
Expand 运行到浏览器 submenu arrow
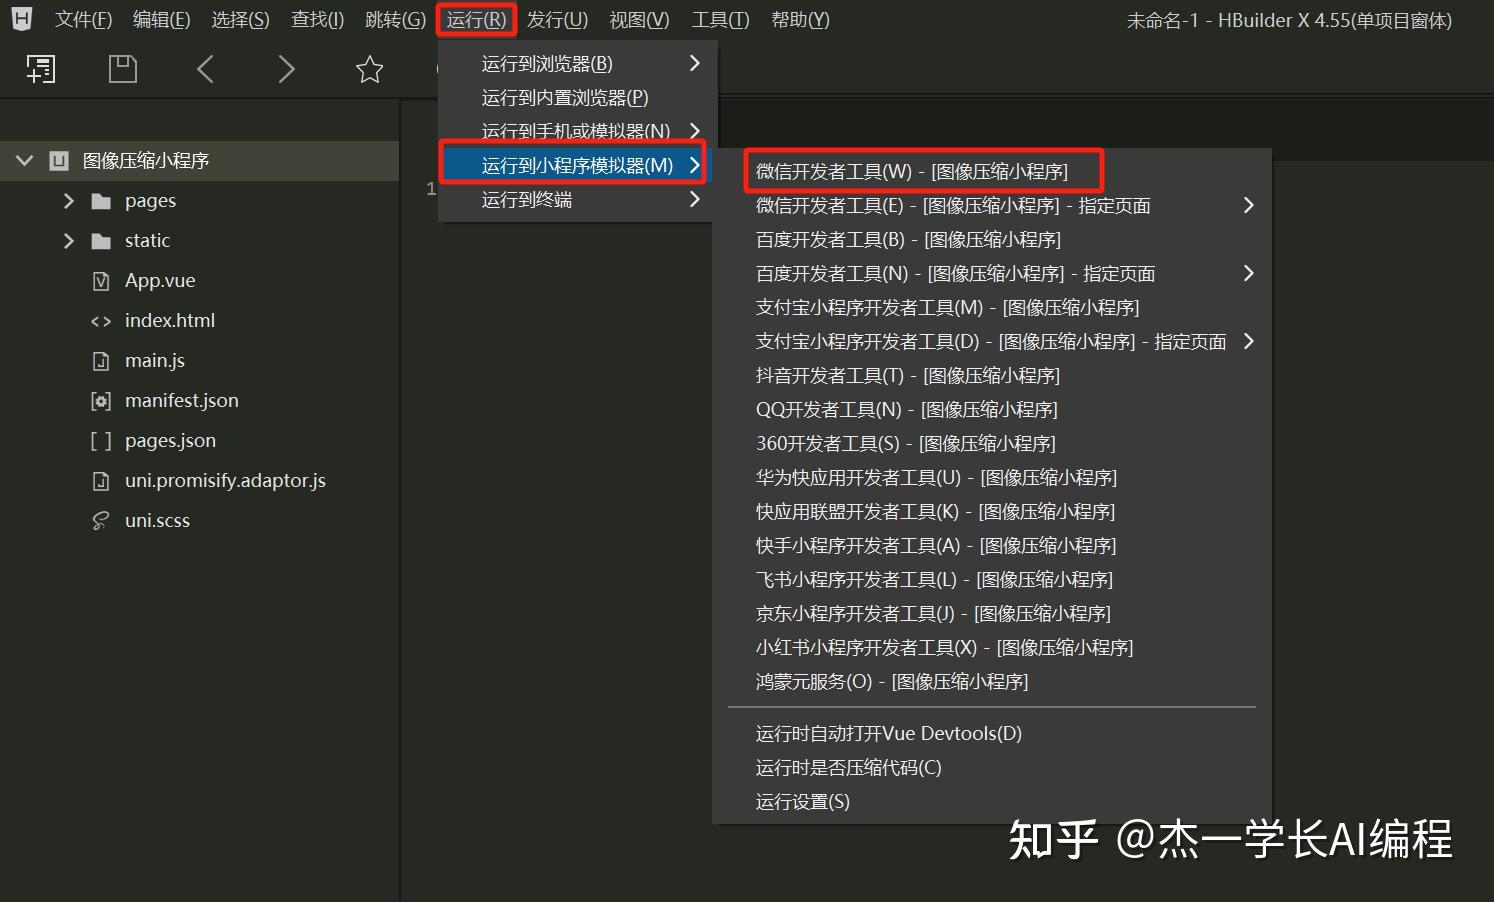[x=695, y=63]
